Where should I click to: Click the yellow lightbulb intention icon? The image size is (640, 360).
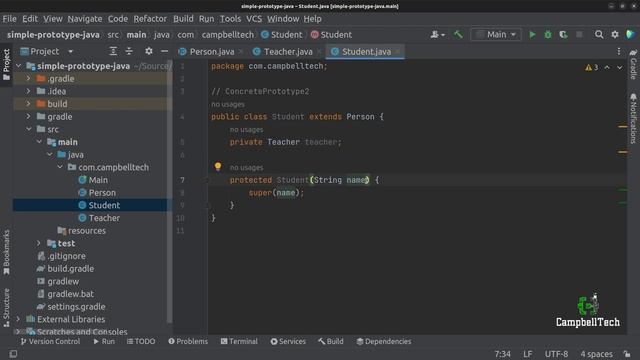click(x=218, y=166)
